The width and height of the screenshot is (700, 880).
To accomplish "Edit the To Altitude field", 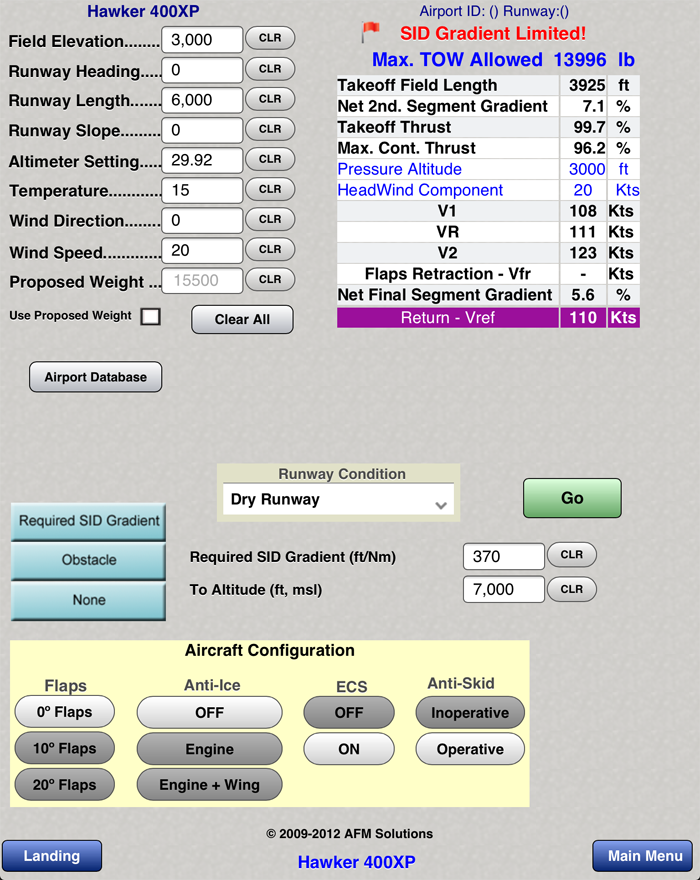I will [504, 589].
